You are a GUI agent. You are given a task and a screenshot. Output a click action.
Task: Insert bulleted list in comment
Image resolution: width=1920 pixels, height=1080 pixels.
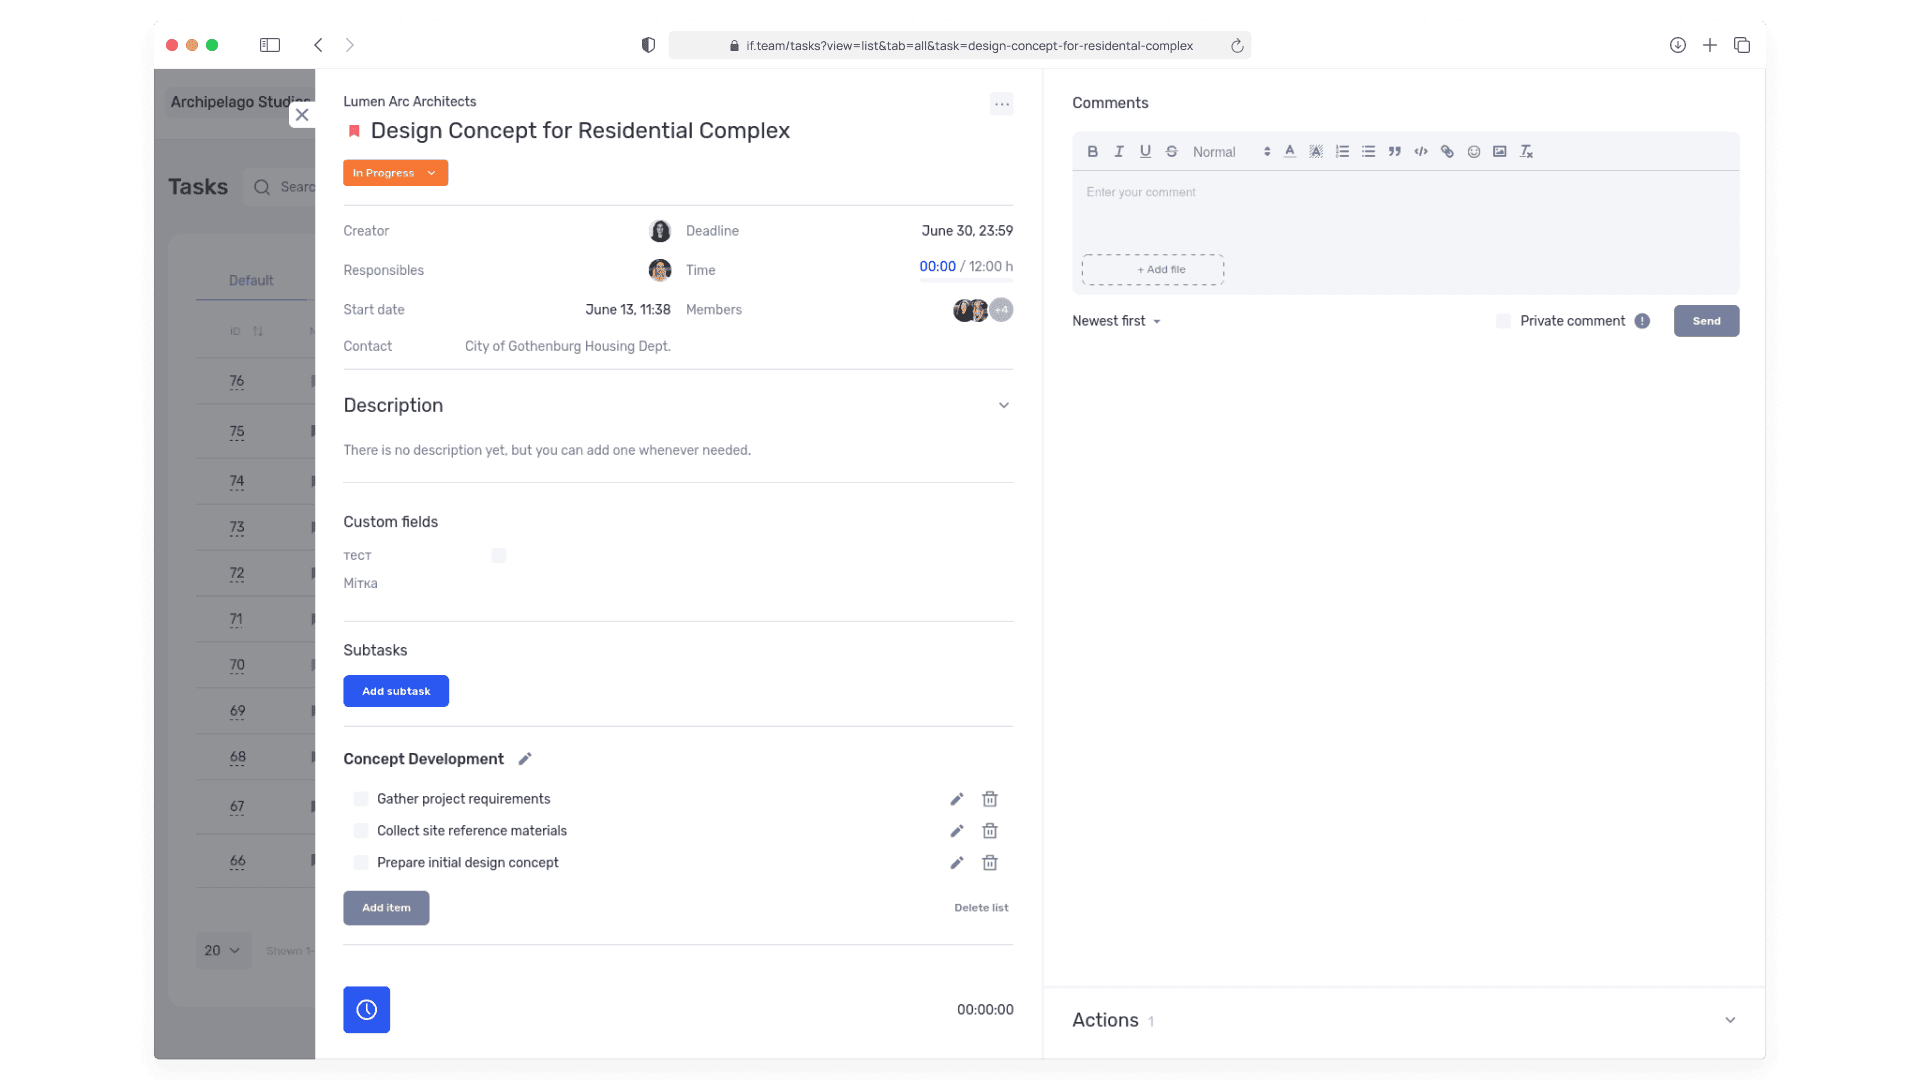pyautogui.click(x=1368, y=152)
